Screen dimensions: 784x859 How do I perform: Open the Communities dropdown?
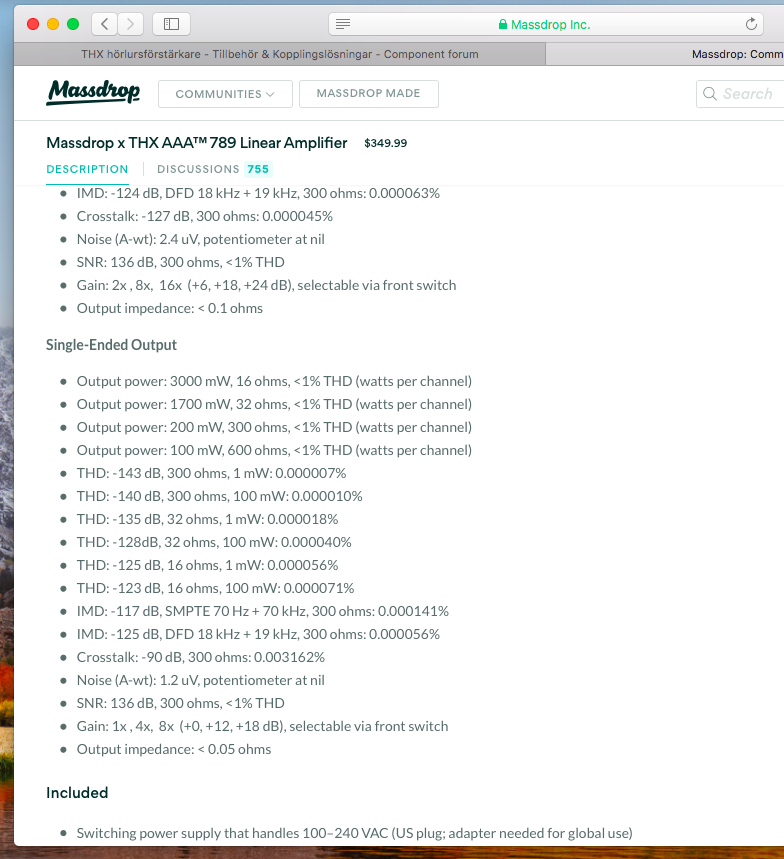pyautogui.click(x=225, y=94)
